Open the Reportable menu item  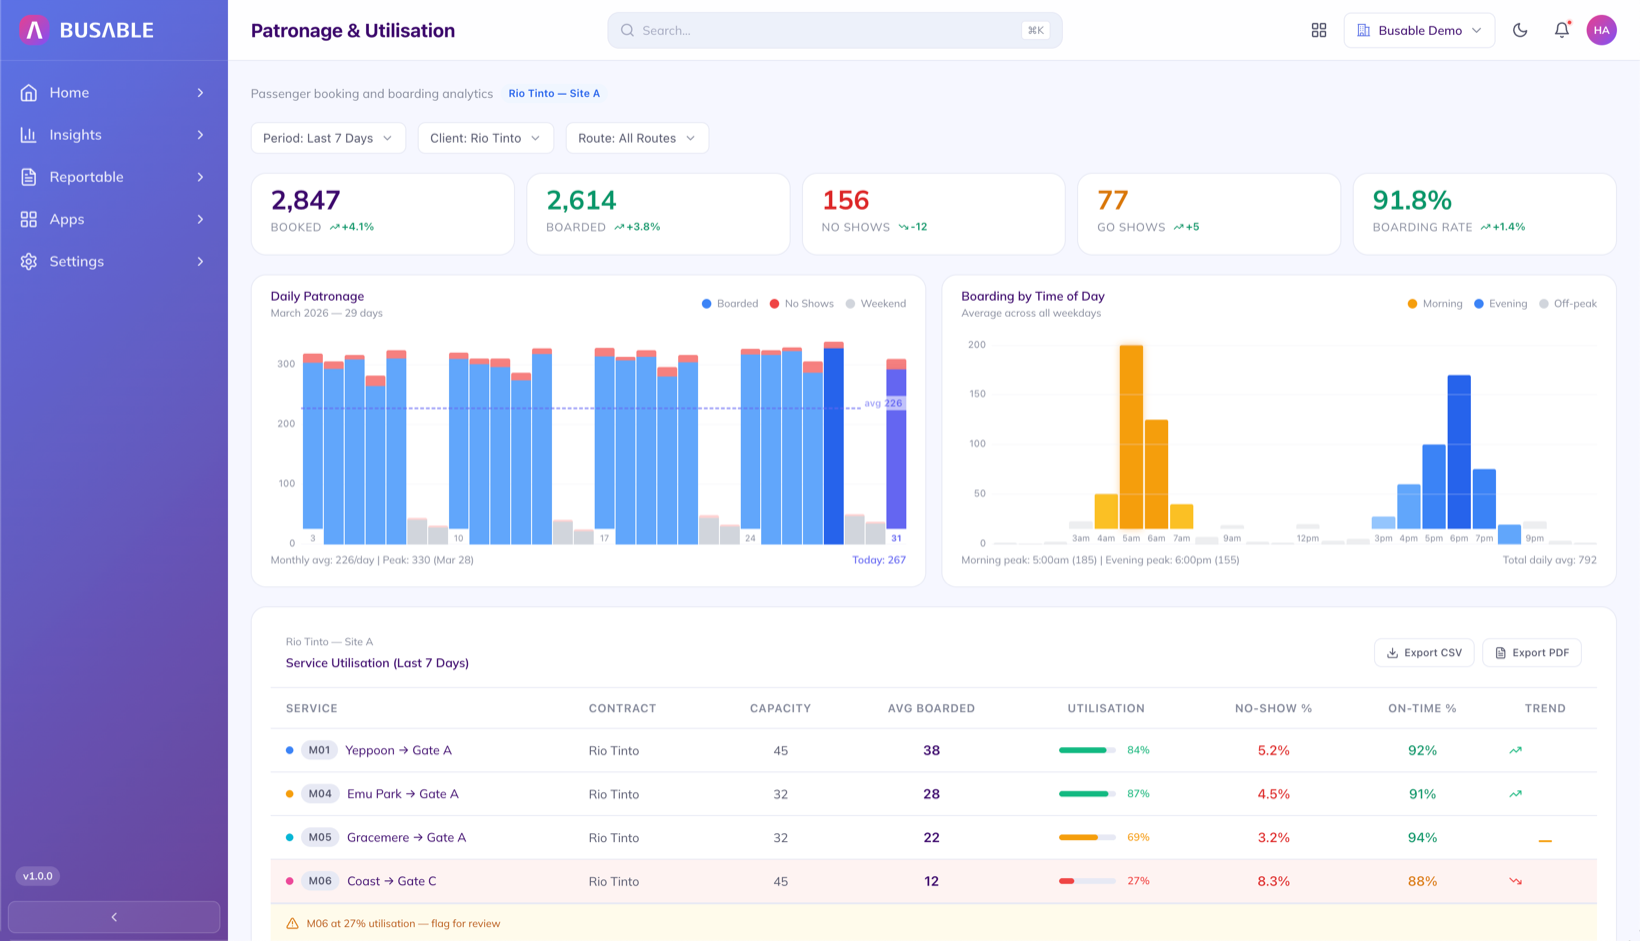[x=114, y=177]
